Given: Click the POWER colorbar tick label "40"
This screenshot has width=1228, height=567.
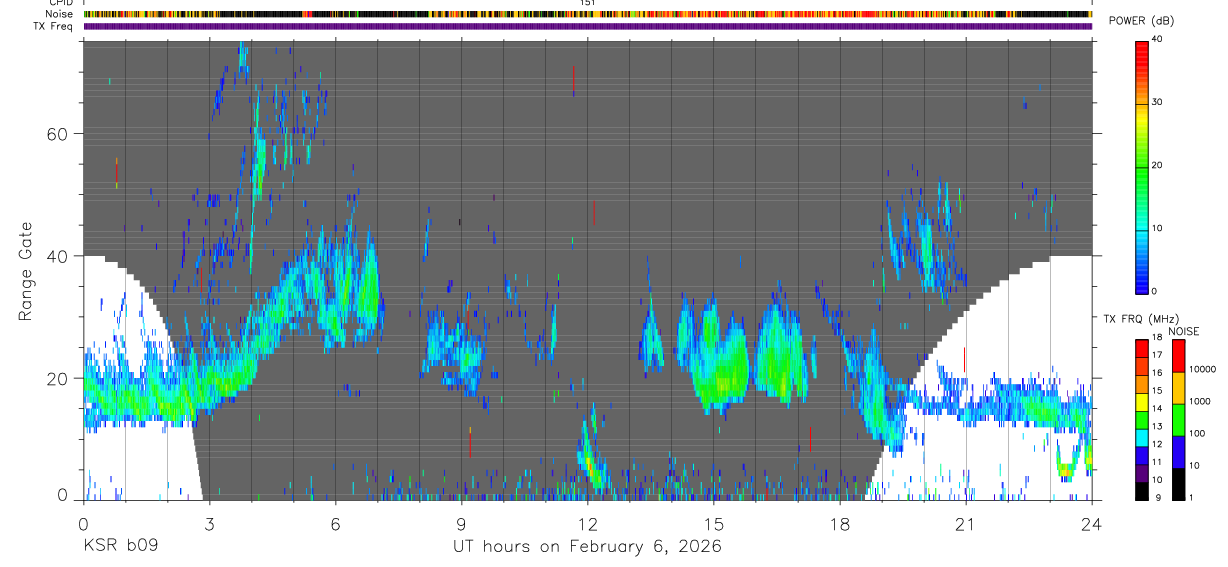Looking at the screenshot, I should point(1157,39).
